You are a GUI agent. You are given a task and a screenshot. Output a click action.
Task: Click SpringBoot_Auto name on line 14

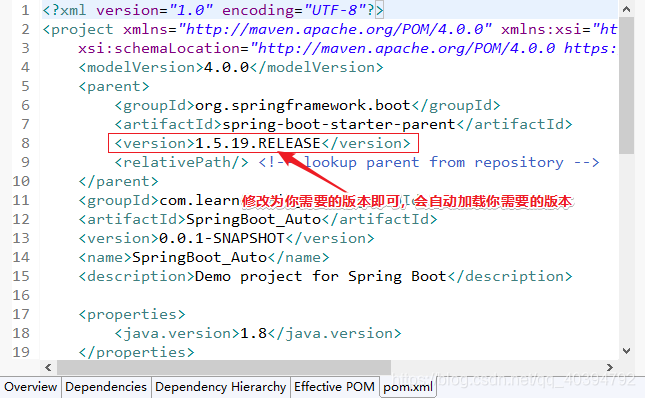click(x=200, y=257)
